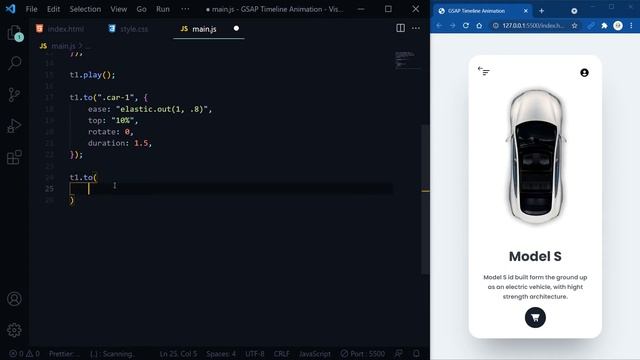Open notifications bell in status bar
Viewport: 640px width, 360px height.
point(416,353)
